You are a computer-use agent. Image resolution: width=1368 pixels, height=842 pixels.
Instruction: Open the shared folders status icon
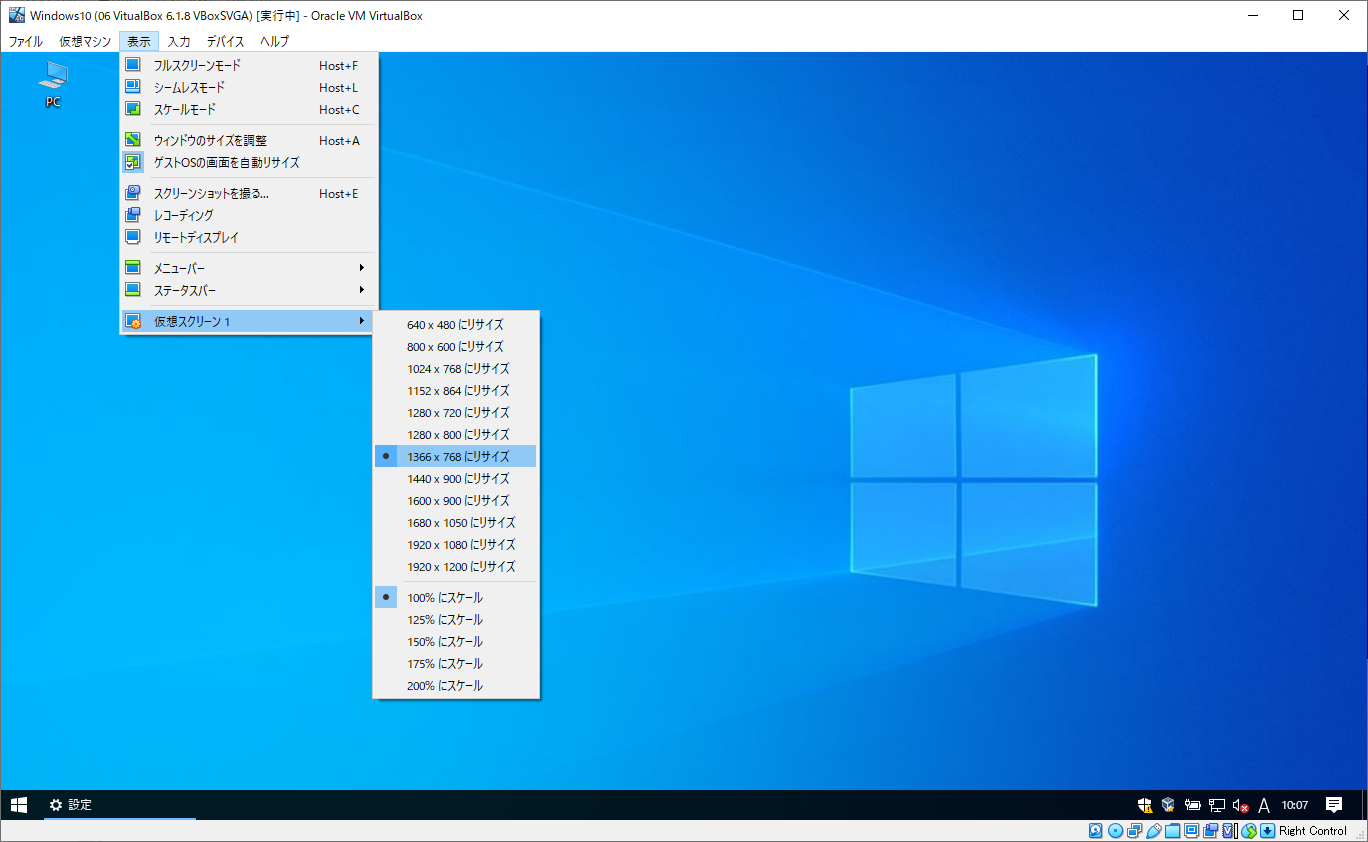(x=1172, y=831)
